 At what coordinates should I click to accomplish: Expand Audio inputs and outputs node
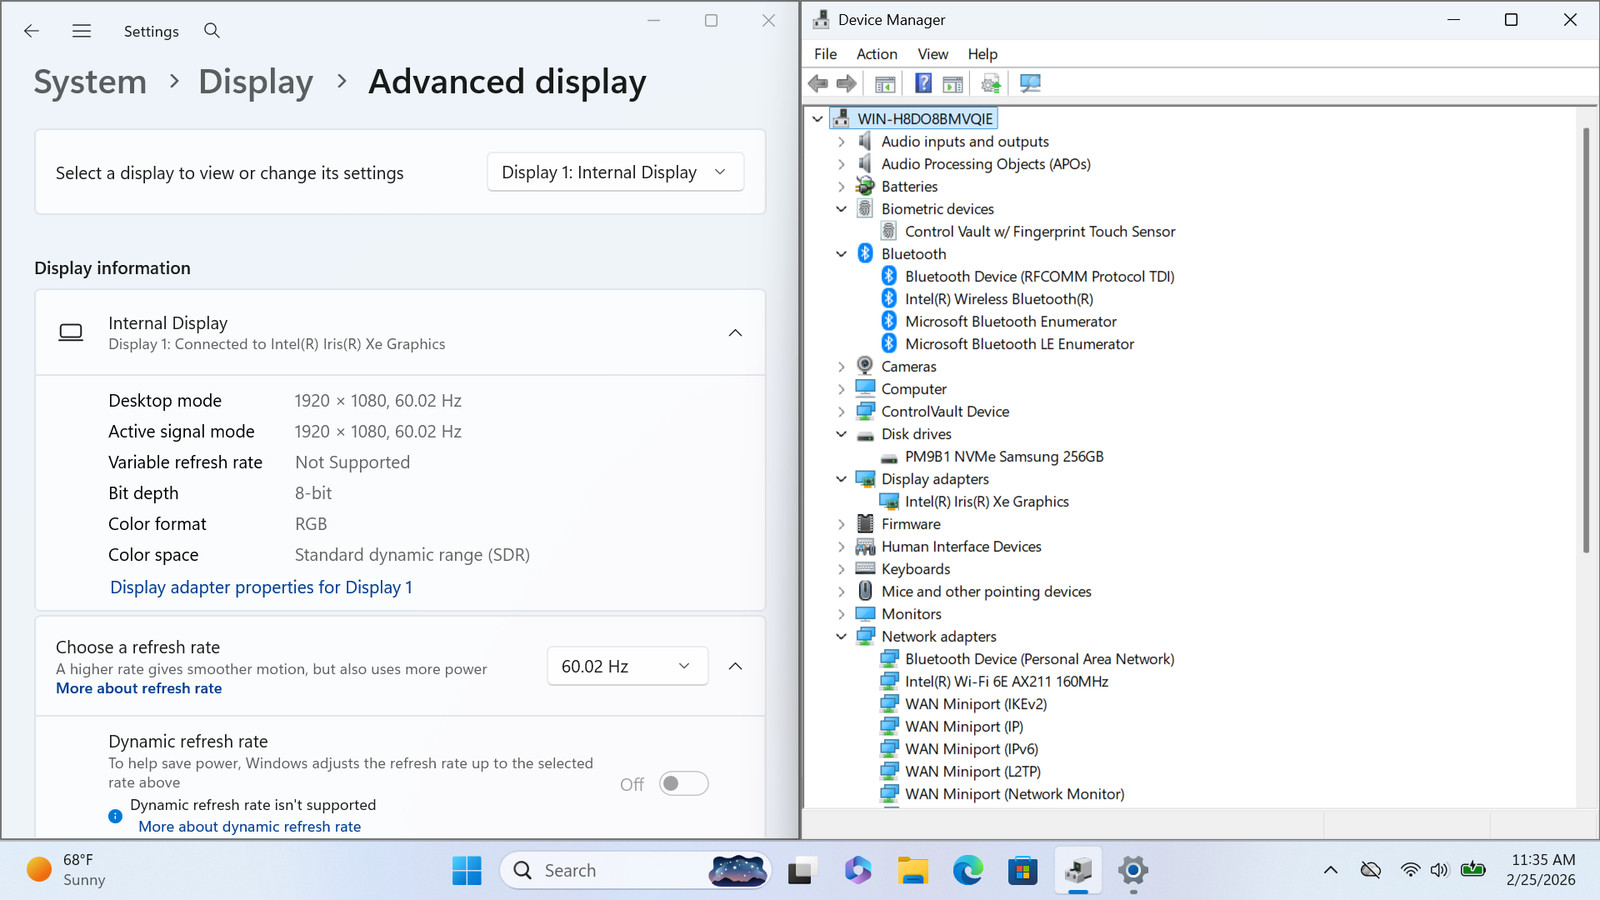click(841, 142)
